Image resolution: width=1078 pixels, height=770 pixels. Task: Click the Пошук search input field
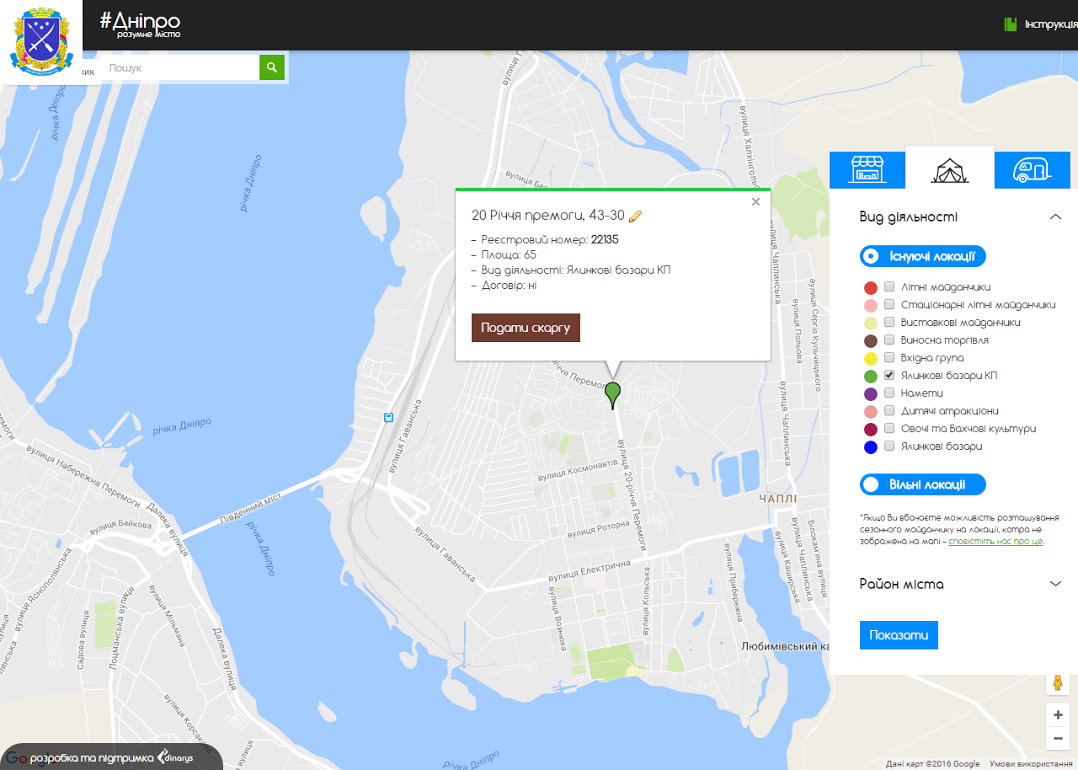pos(180,68)
